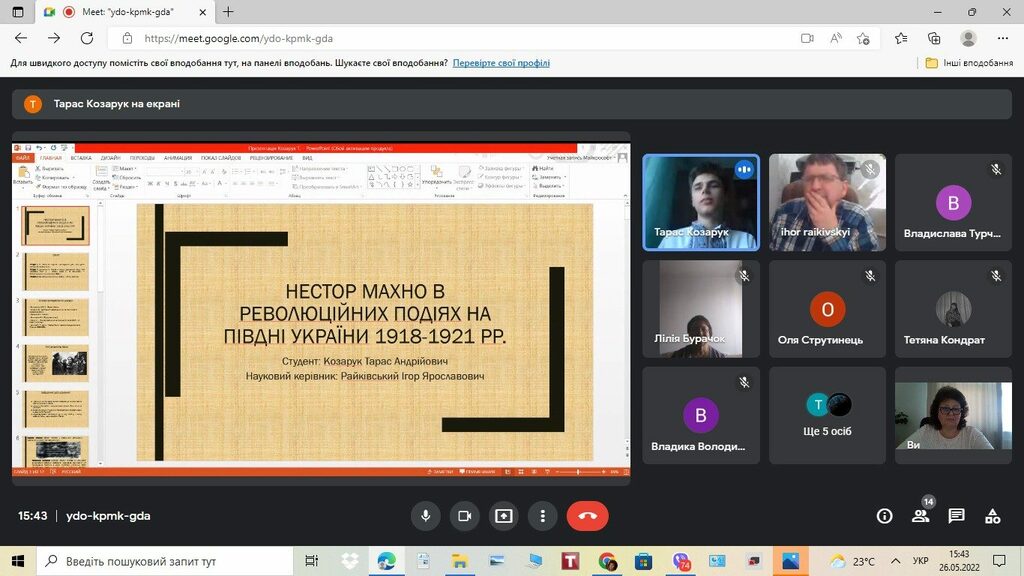Leave the call with red hang-up button
1024x576 pixels.
pyautogui.click(x=587, y=516)
